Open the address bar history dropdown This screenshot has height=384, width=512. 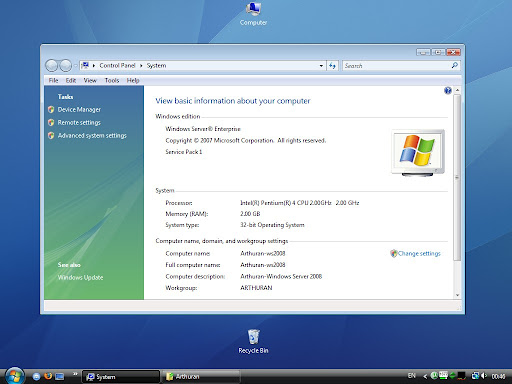click(x=321, y=66)
